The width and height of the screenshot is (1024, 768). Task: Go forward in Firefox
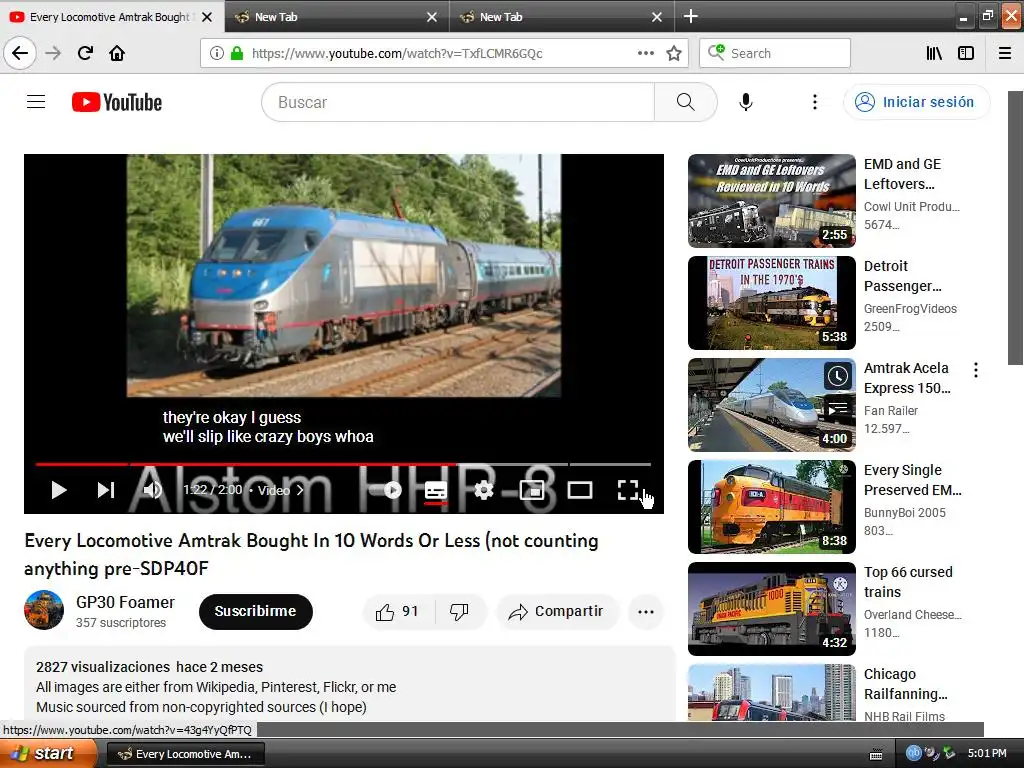tap(53, 53)
